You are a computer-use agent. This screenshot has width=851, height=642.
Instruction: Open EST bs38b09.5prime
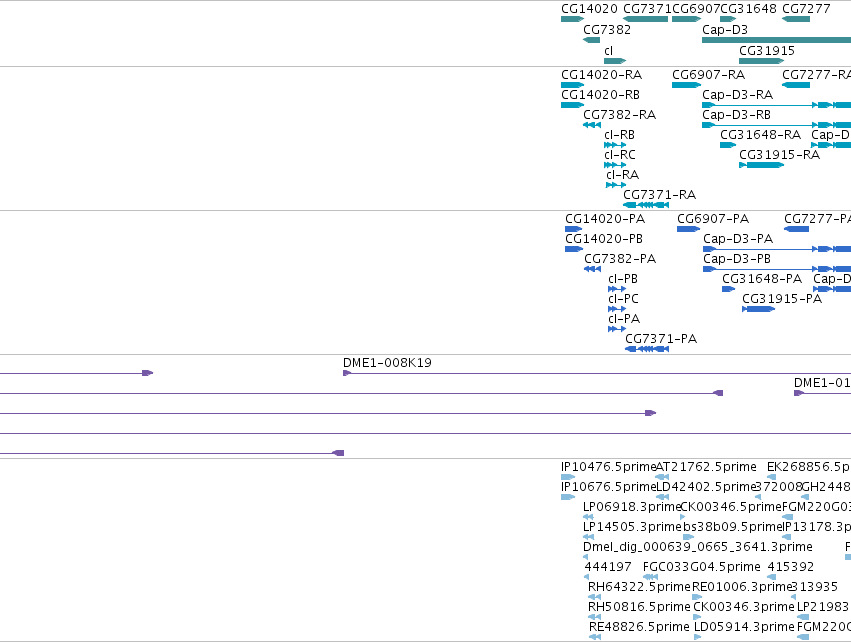[x=688, y=538]
